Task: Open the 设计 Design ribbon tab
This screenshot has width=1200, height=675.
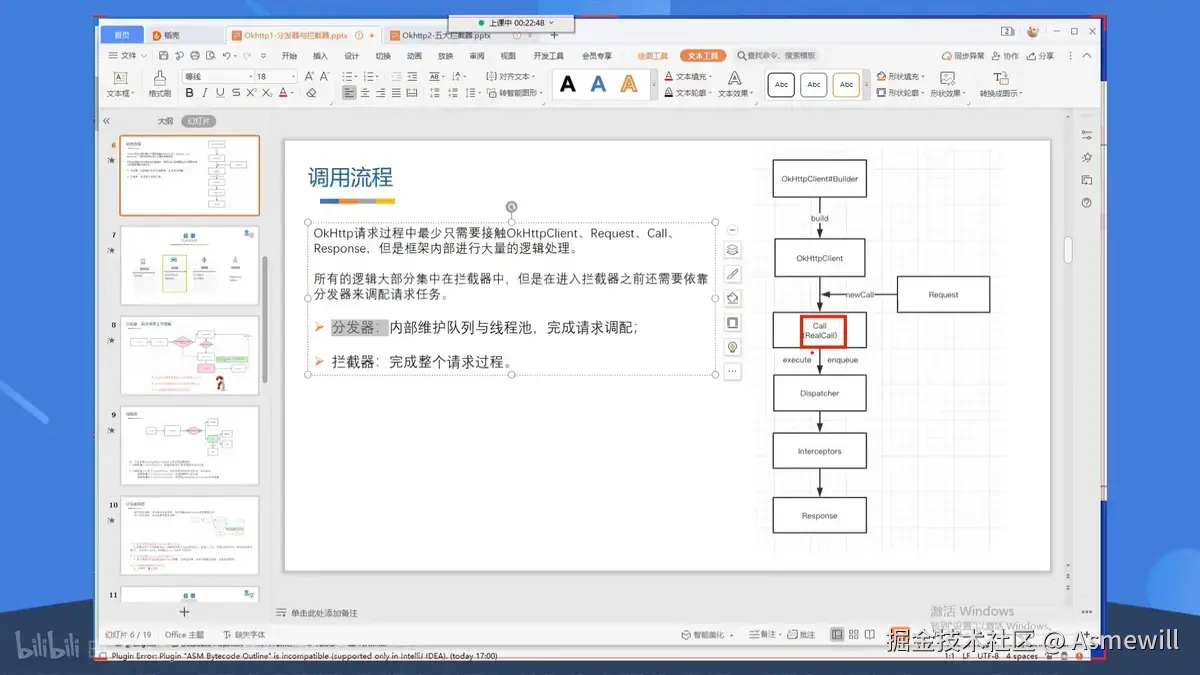Action: 351,56
